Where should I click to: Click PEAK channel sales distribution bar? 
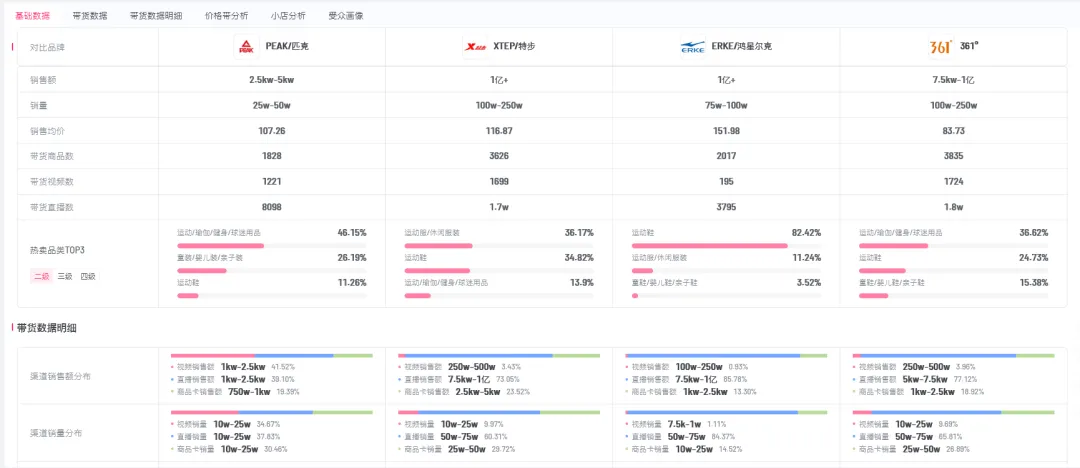(x=271, y=356)
